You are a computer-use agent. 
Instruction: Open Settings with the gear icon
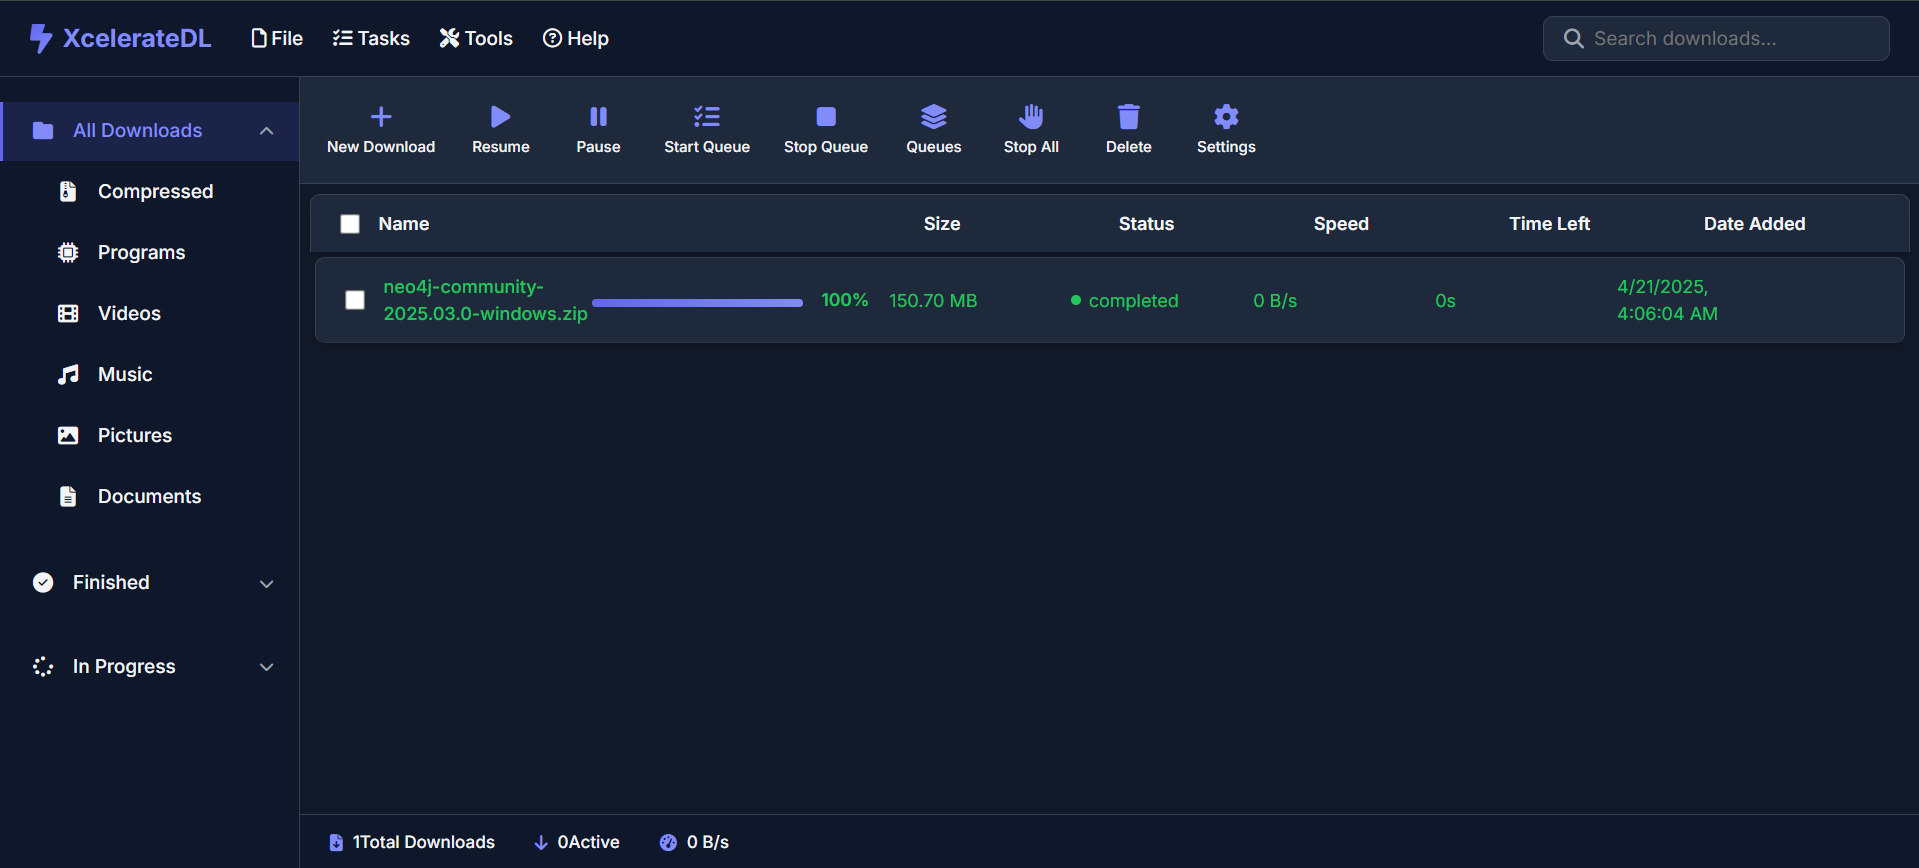[1226, 117]
